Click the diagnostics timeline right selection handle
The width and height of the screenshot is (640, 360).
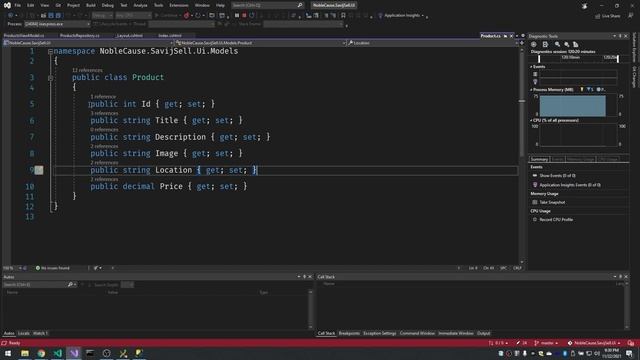pos(618,59)
